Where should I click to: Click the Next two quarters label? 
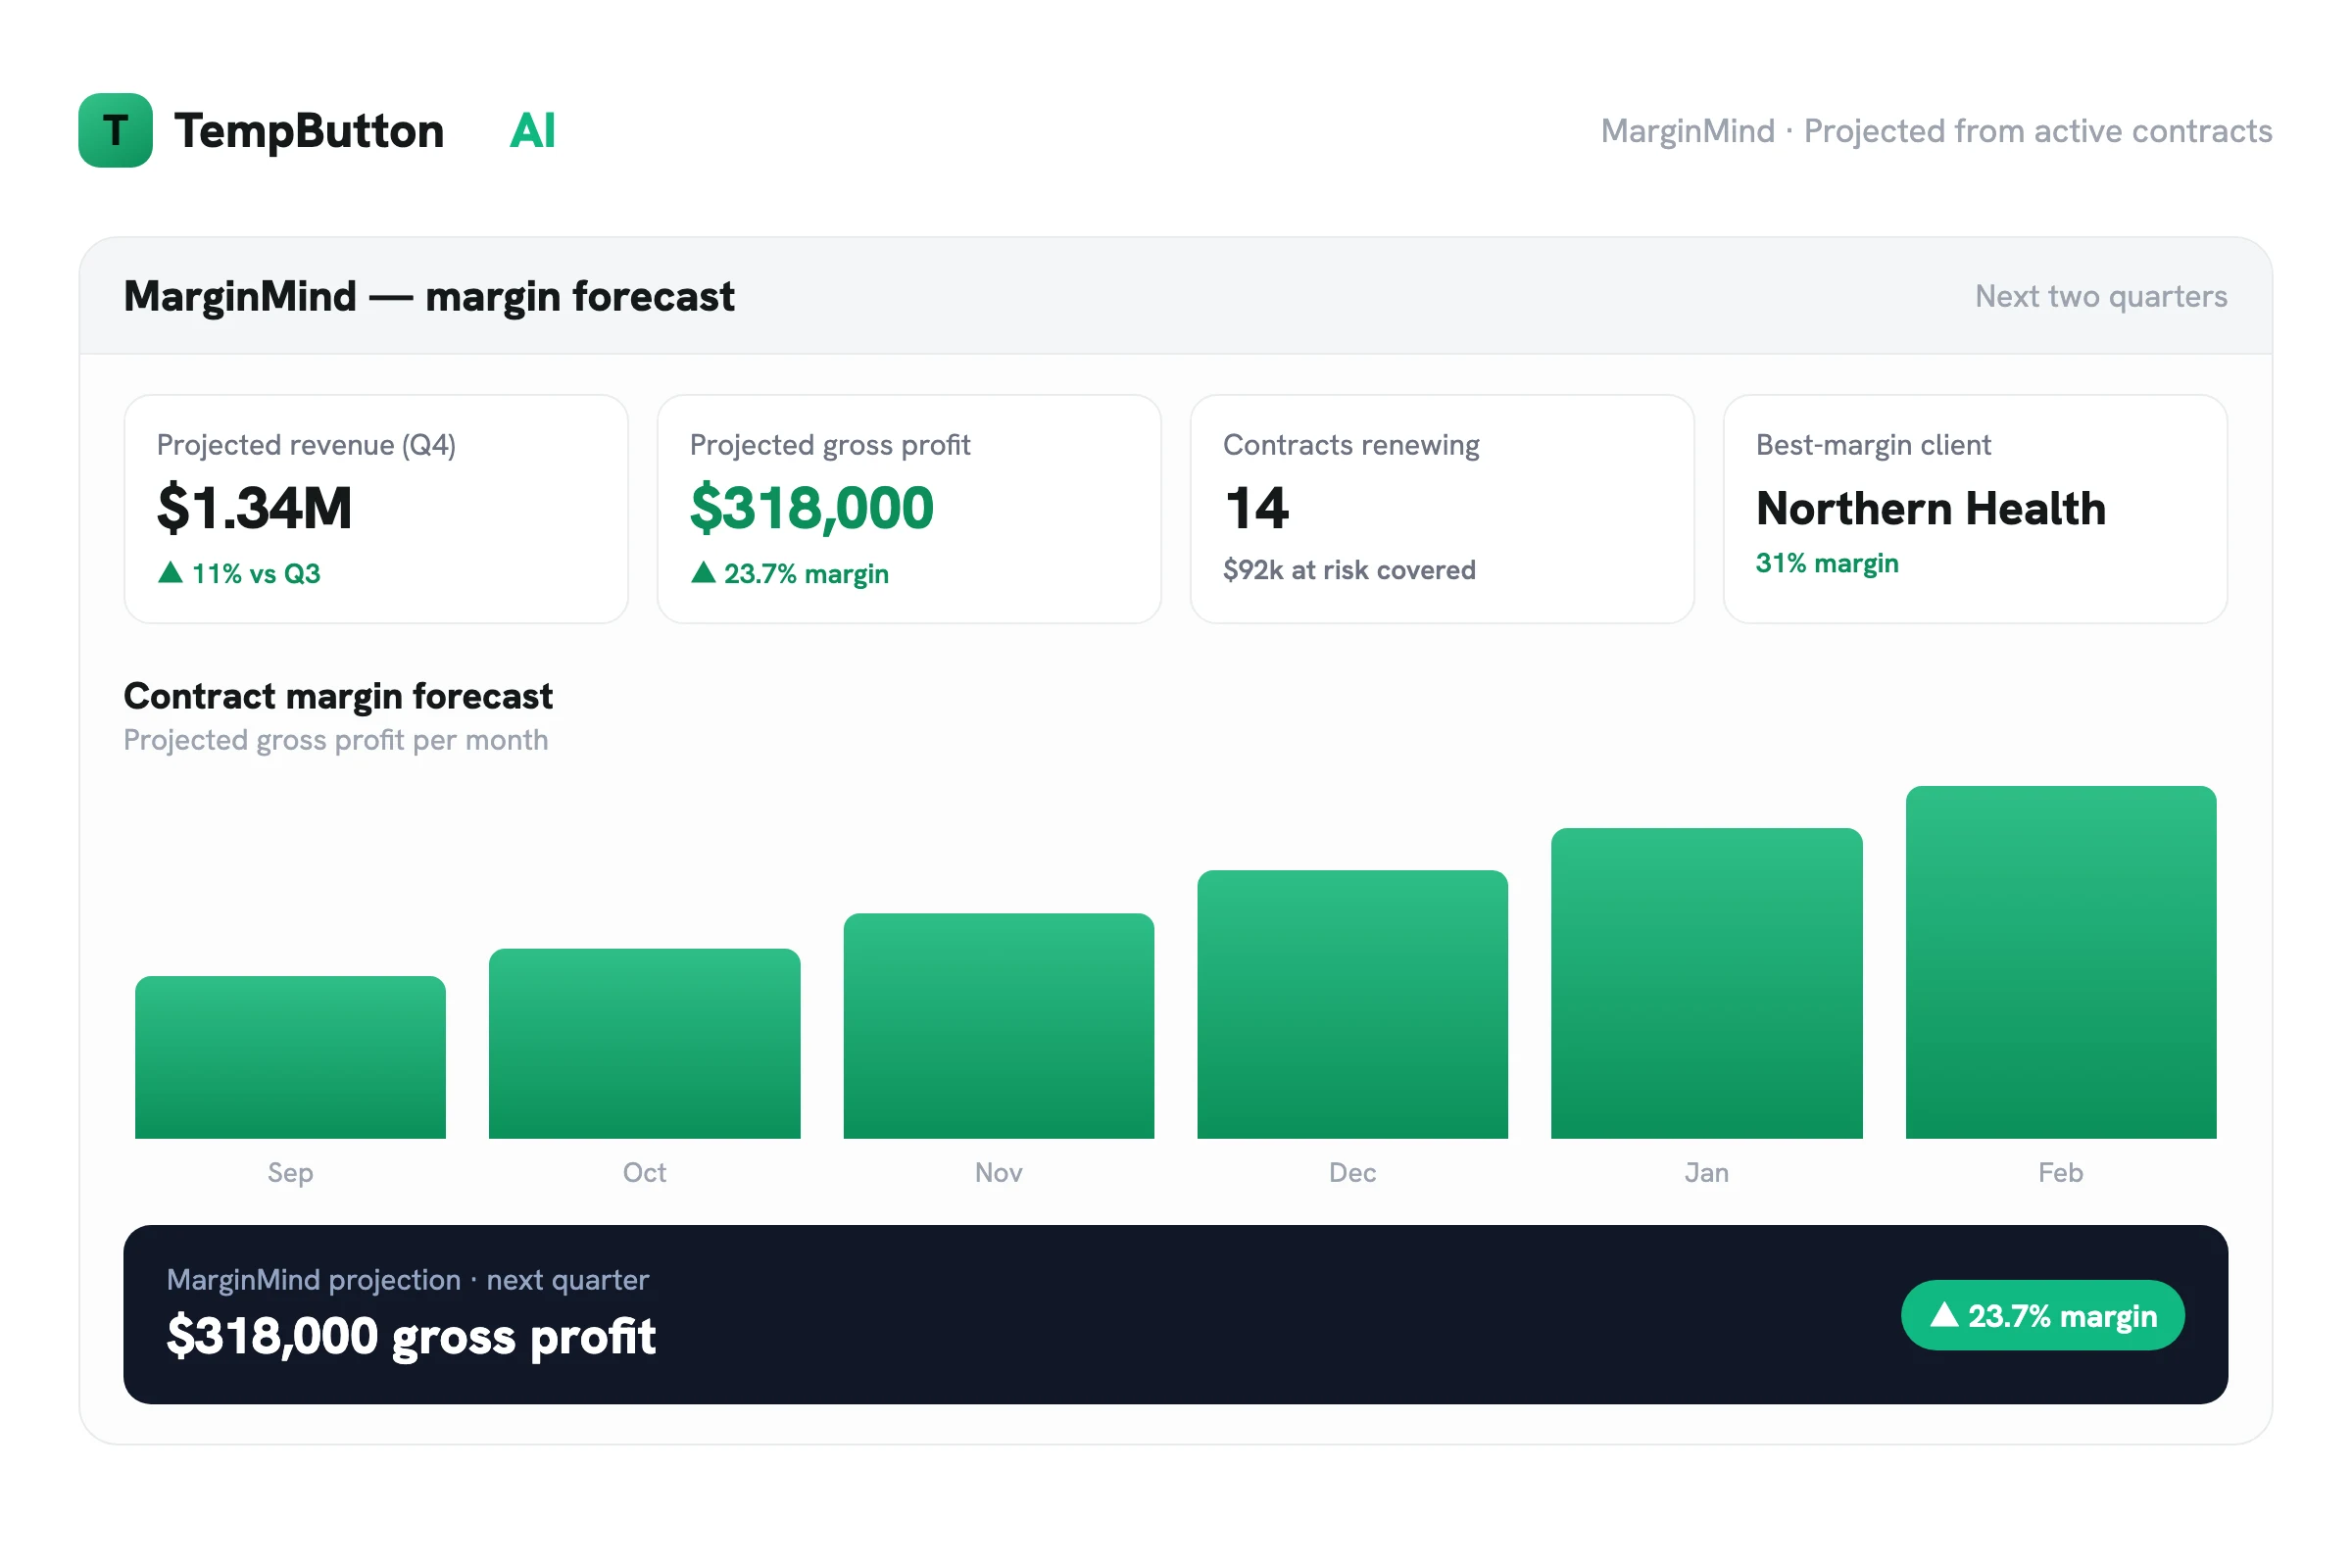[2101, 297]
